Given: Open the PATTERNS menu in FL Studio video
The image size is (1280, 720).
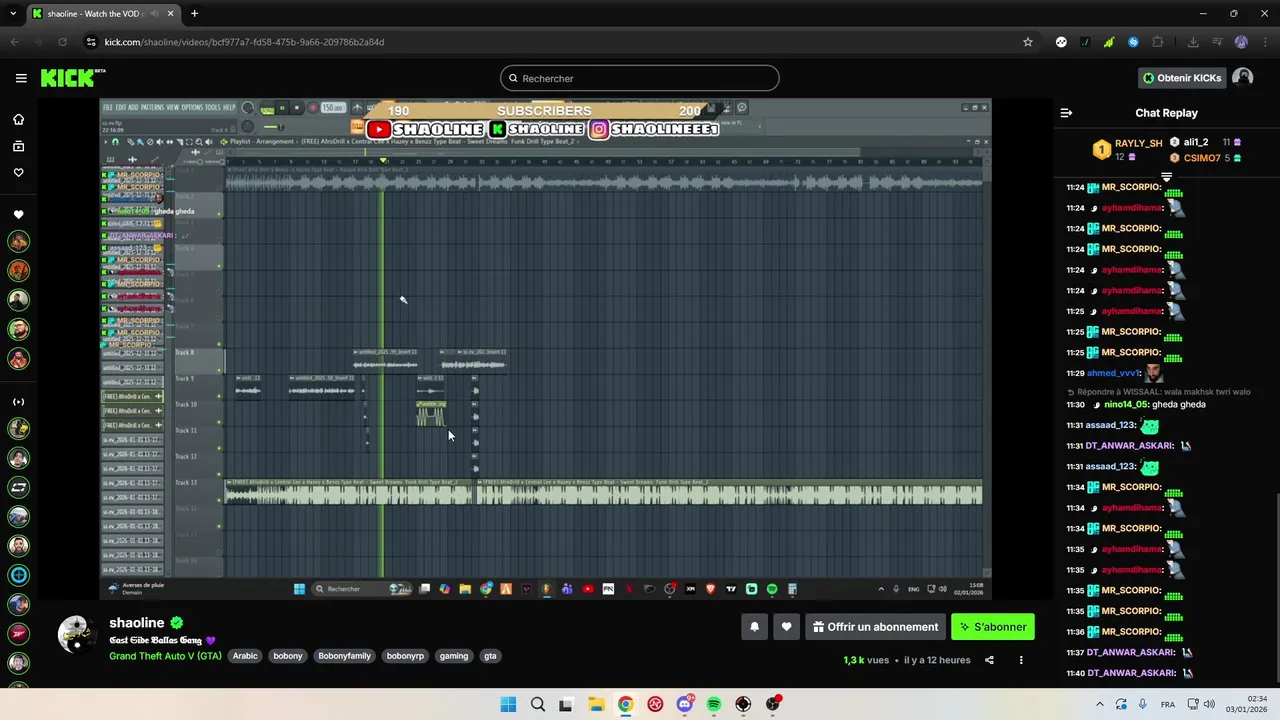Looking at the screenshot, I should pos(152,108).
